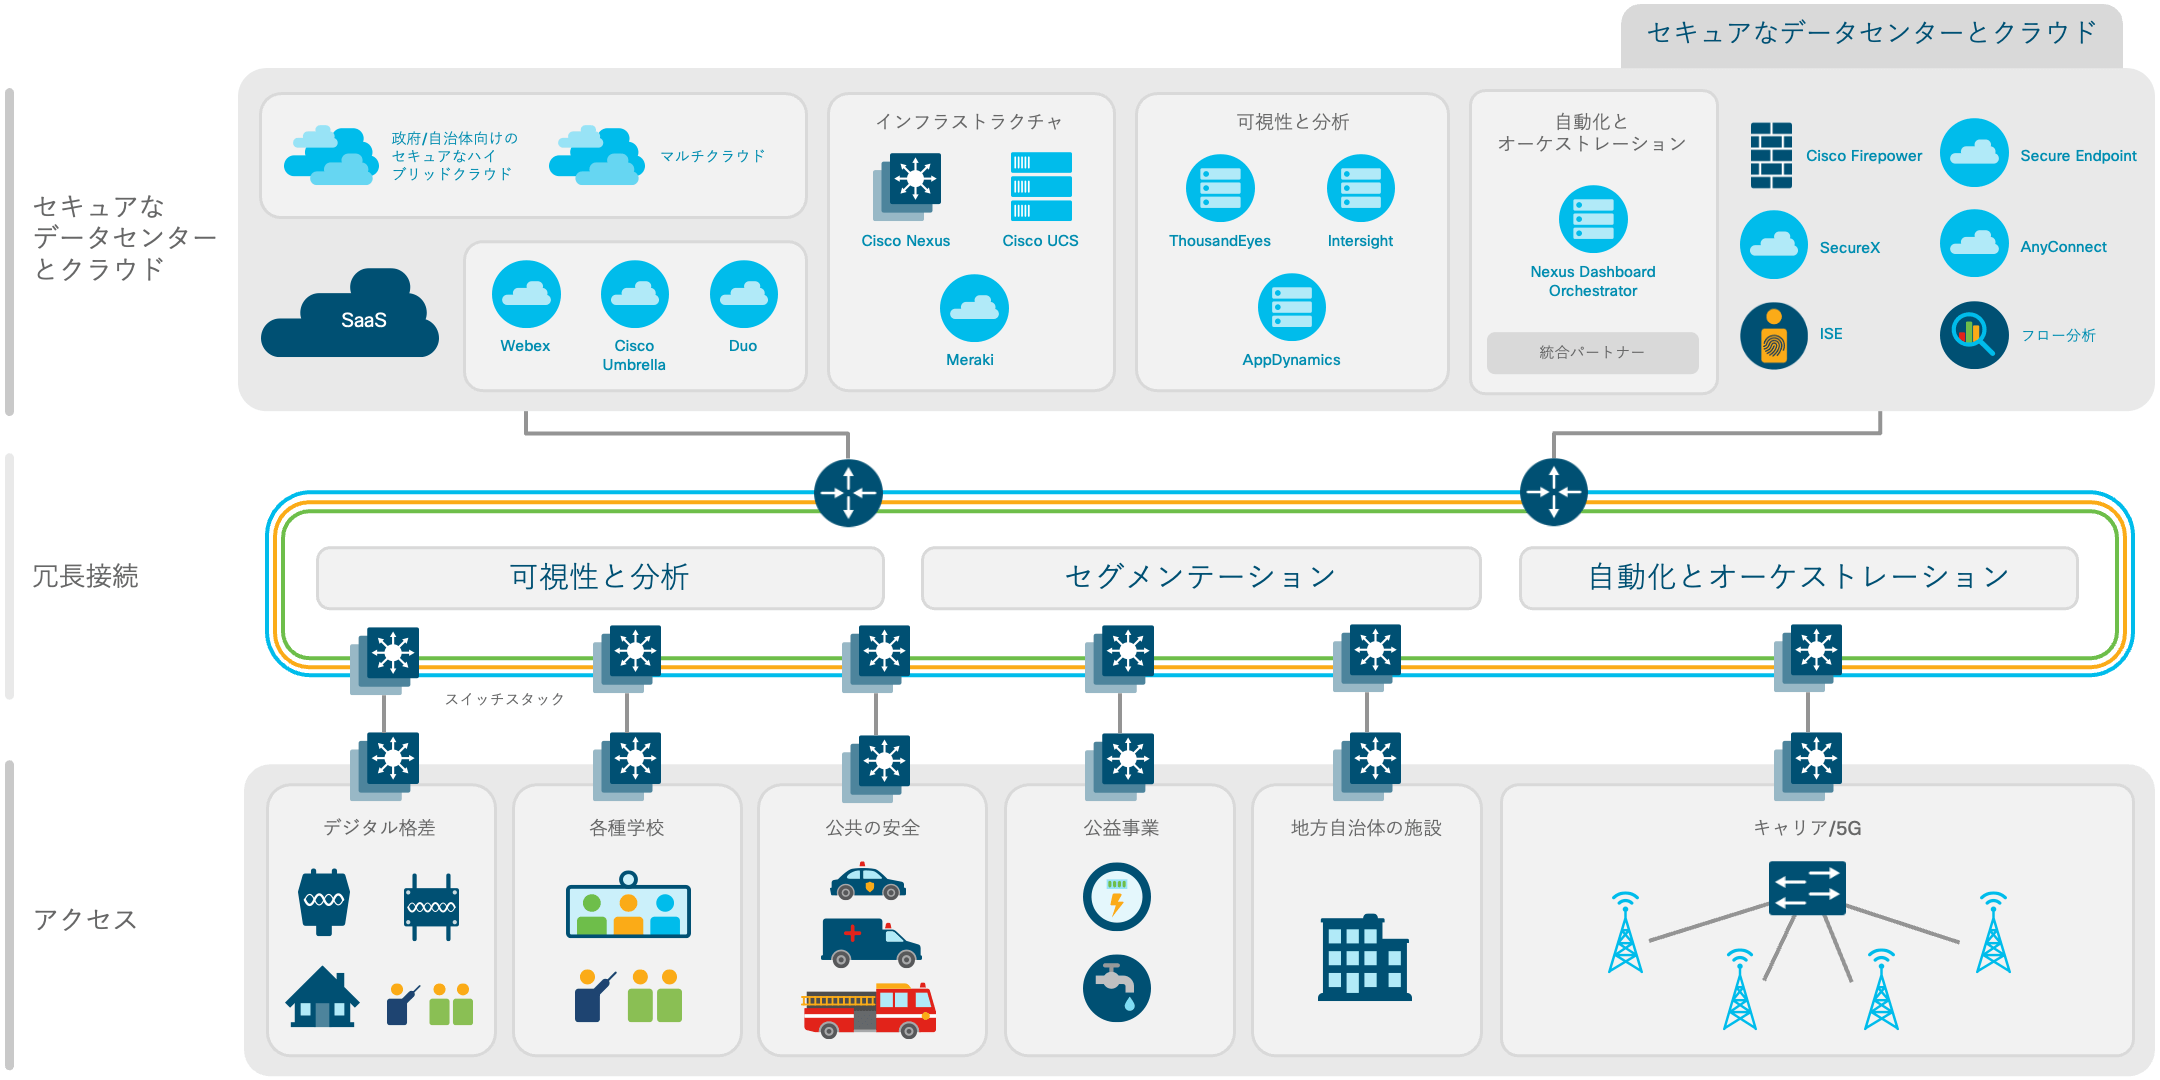
Task: Select the carrier 5G switch icon
Action: click(1807, 888)
